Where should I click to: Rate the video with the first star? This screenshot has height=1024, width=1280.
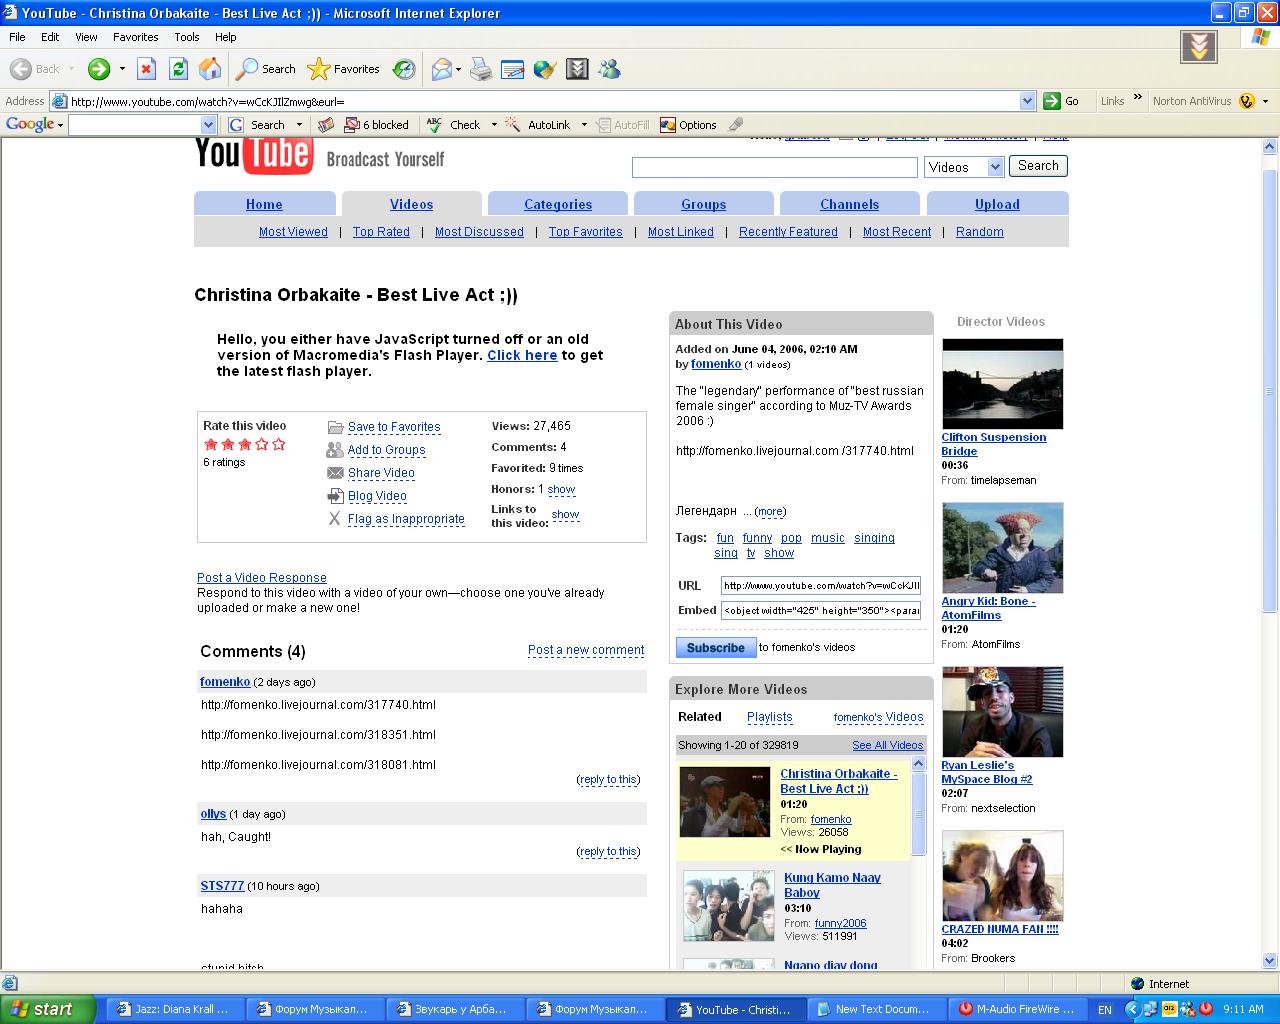coord(211,444)
